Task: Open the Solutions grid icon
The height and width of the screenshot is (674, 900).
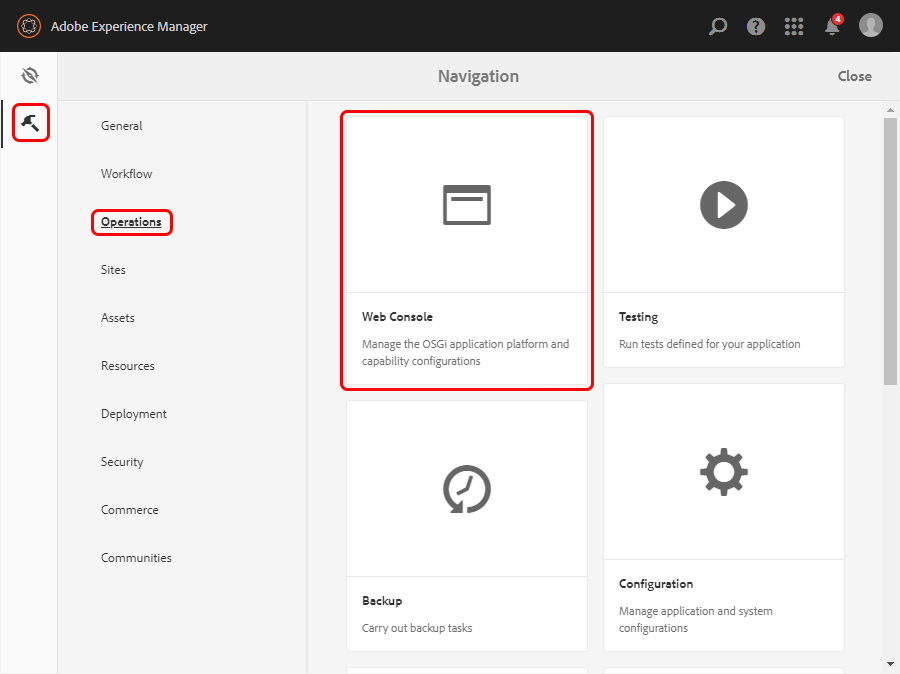Action: point(794,26)
